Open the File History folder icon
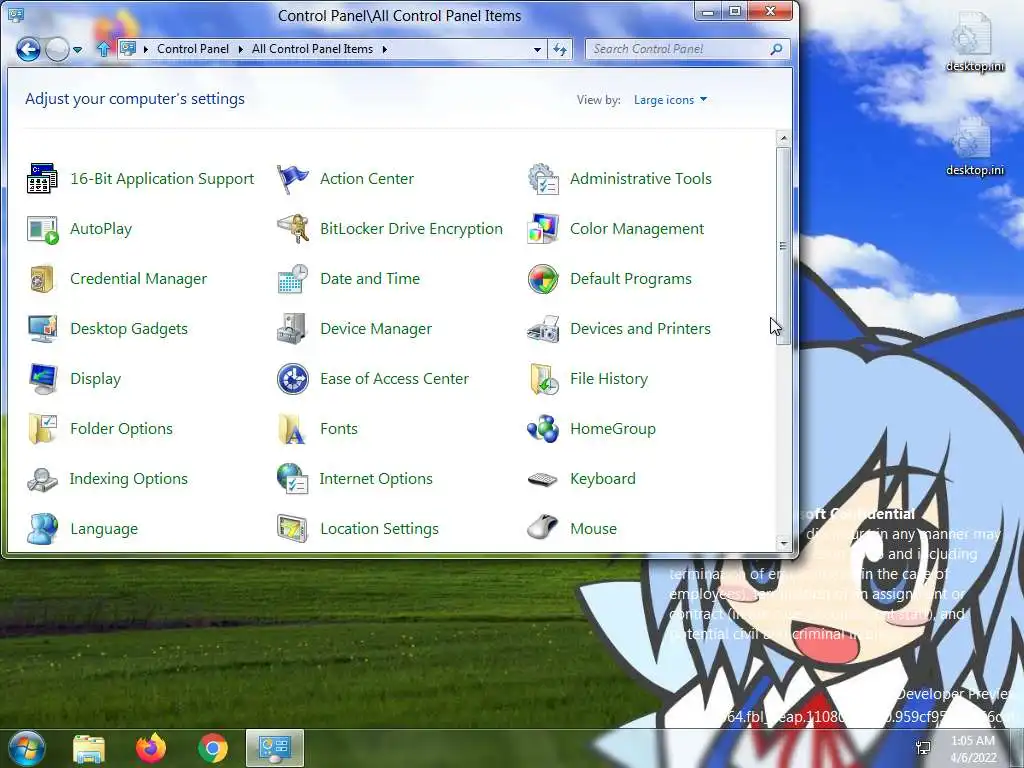The image size is (1024, 768). pyautogui.click(x=543, y=379)
